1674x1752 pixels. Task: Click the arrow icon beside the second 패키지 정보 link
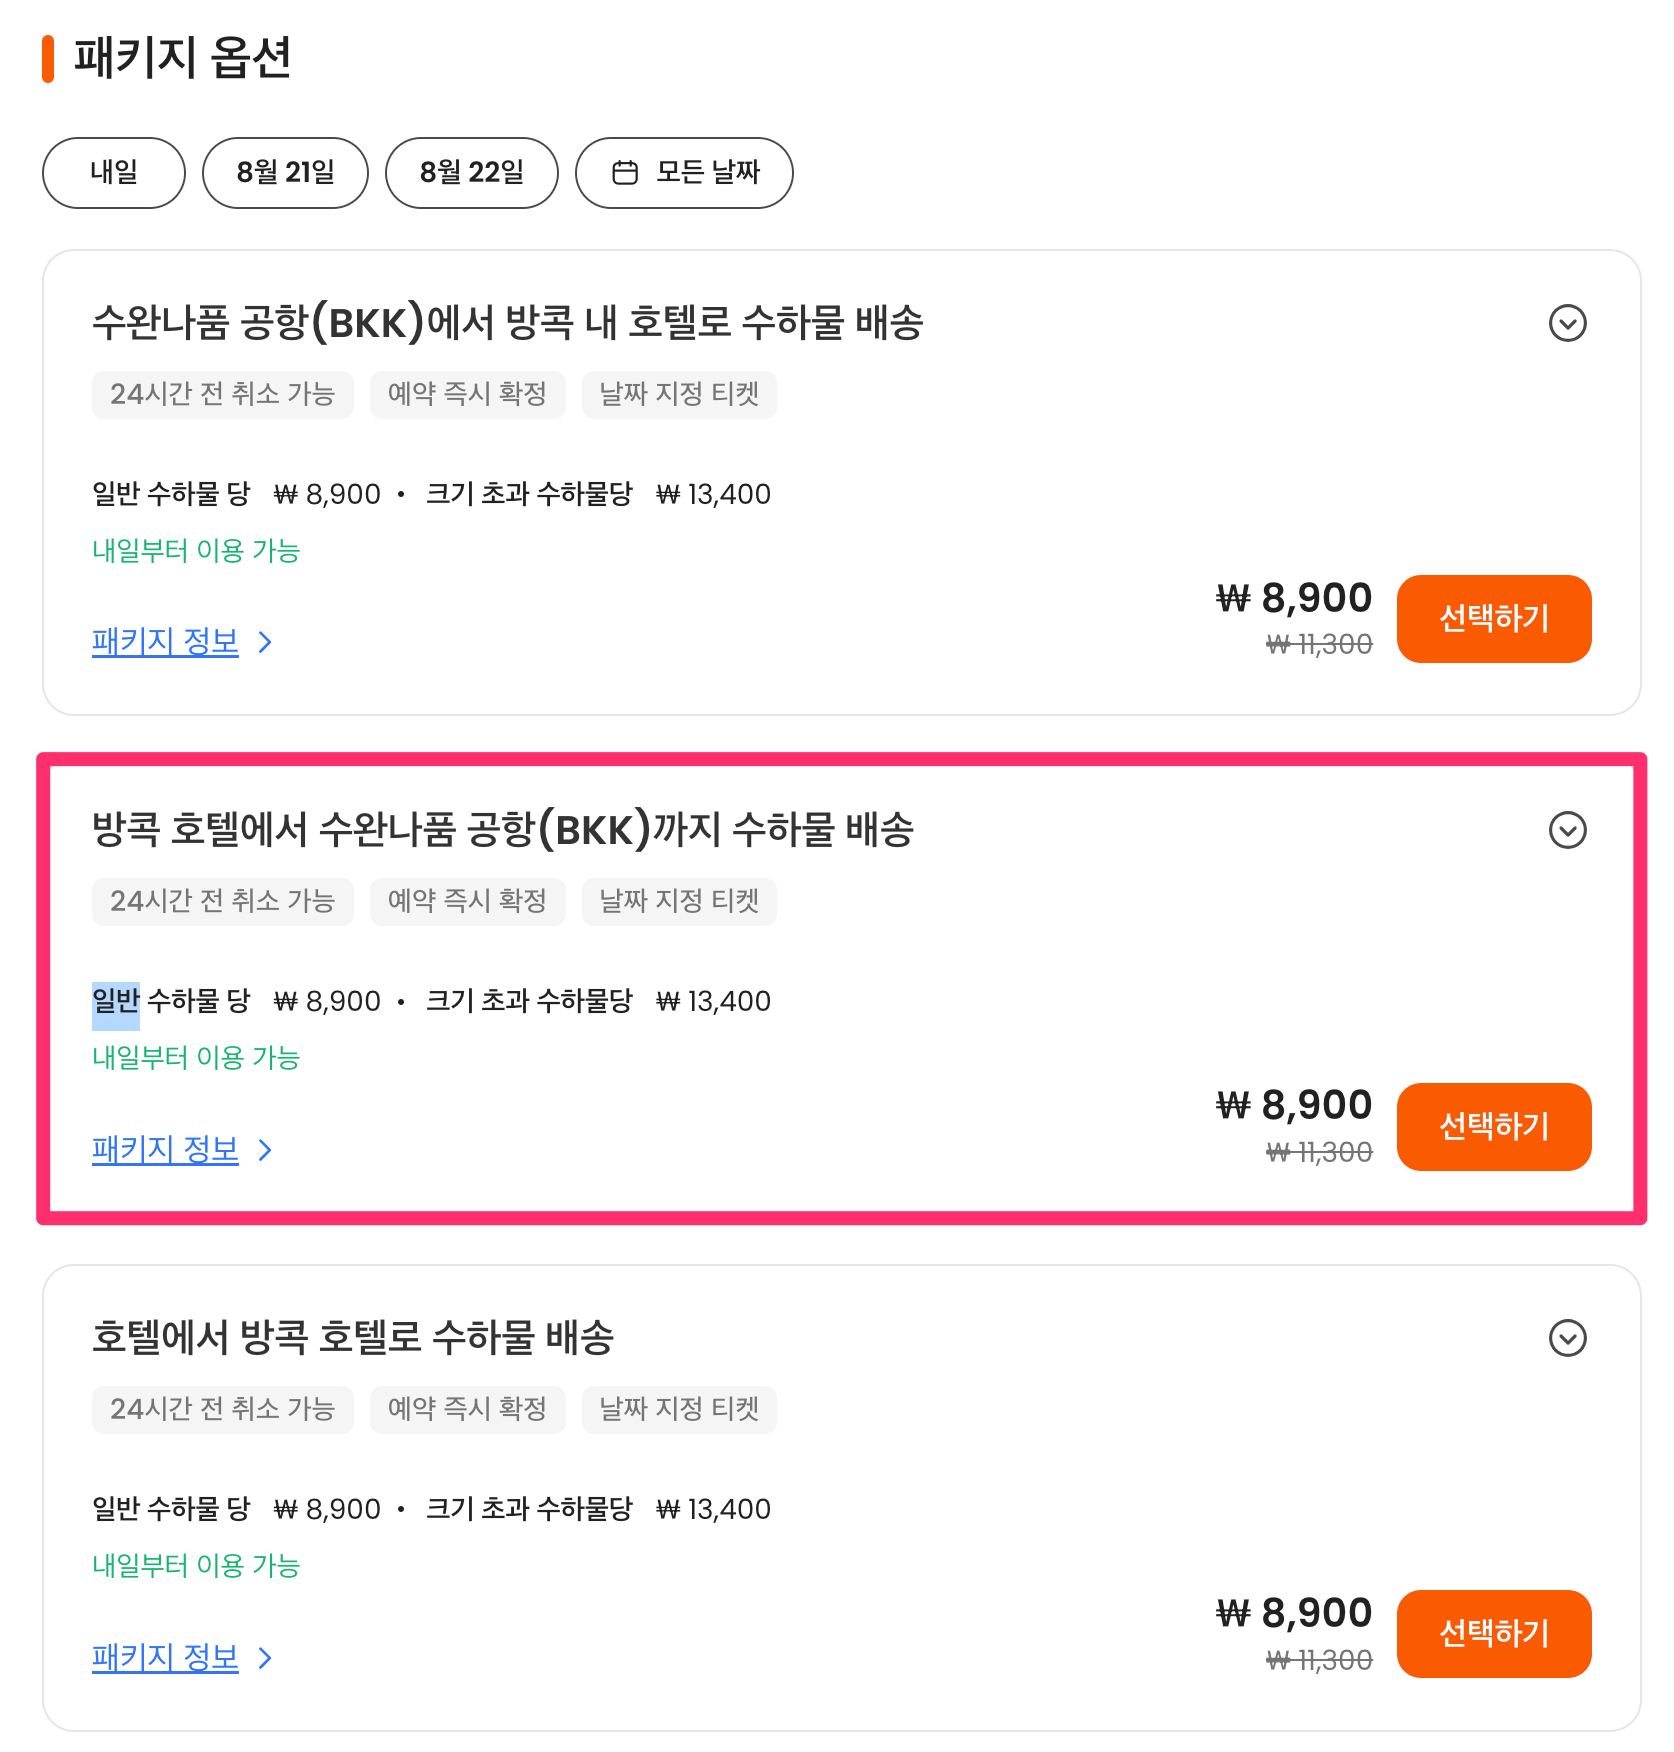tap(264, 1150)
